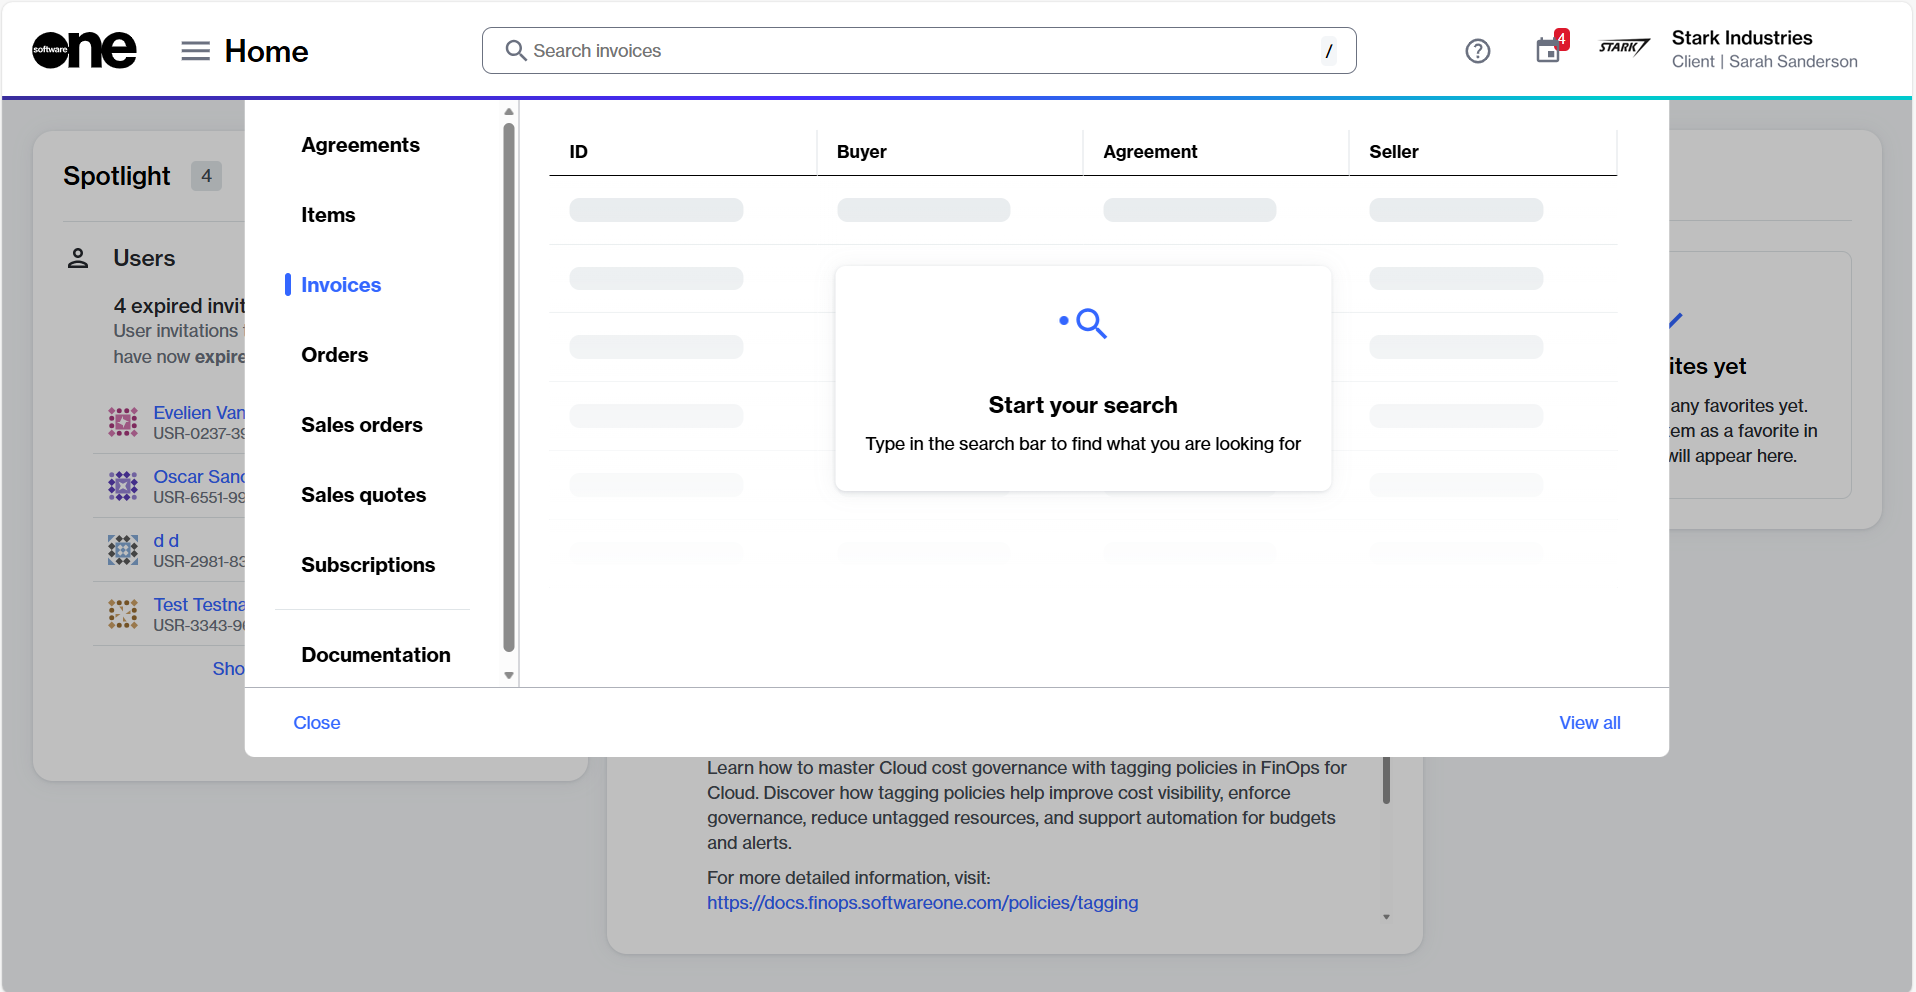Select Orders in the search categories
This screenshot has height=992, width=1916.
[334, 355]
